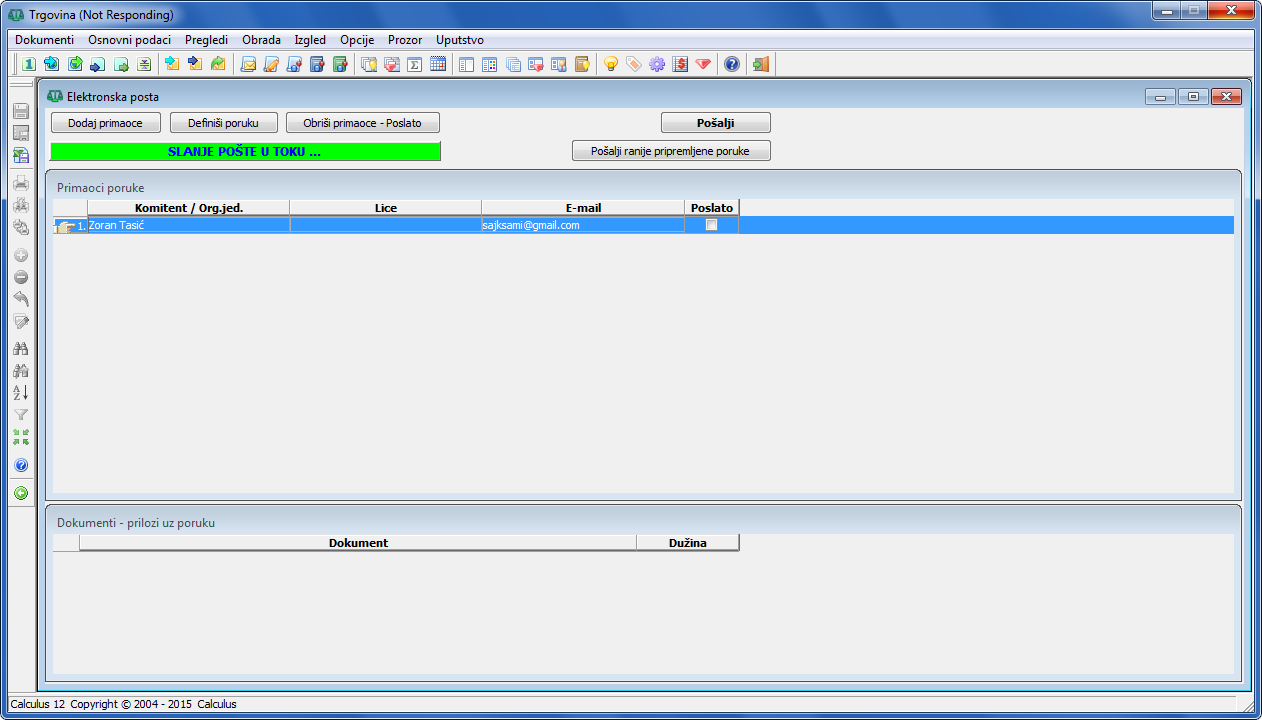The image size is (1262, 720).
Task: Select the binoculars search icon in sidebar
Action: pos(20,348)
